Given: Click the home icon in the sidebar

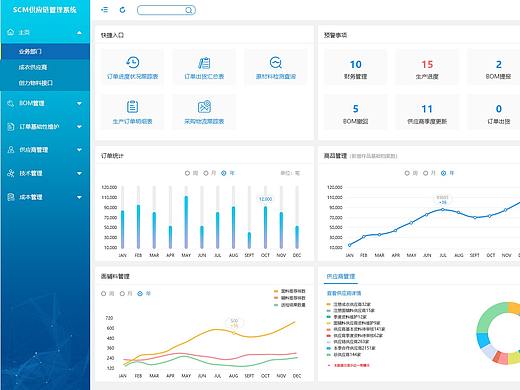Looking at the screenshot, I should coord(11,32).
